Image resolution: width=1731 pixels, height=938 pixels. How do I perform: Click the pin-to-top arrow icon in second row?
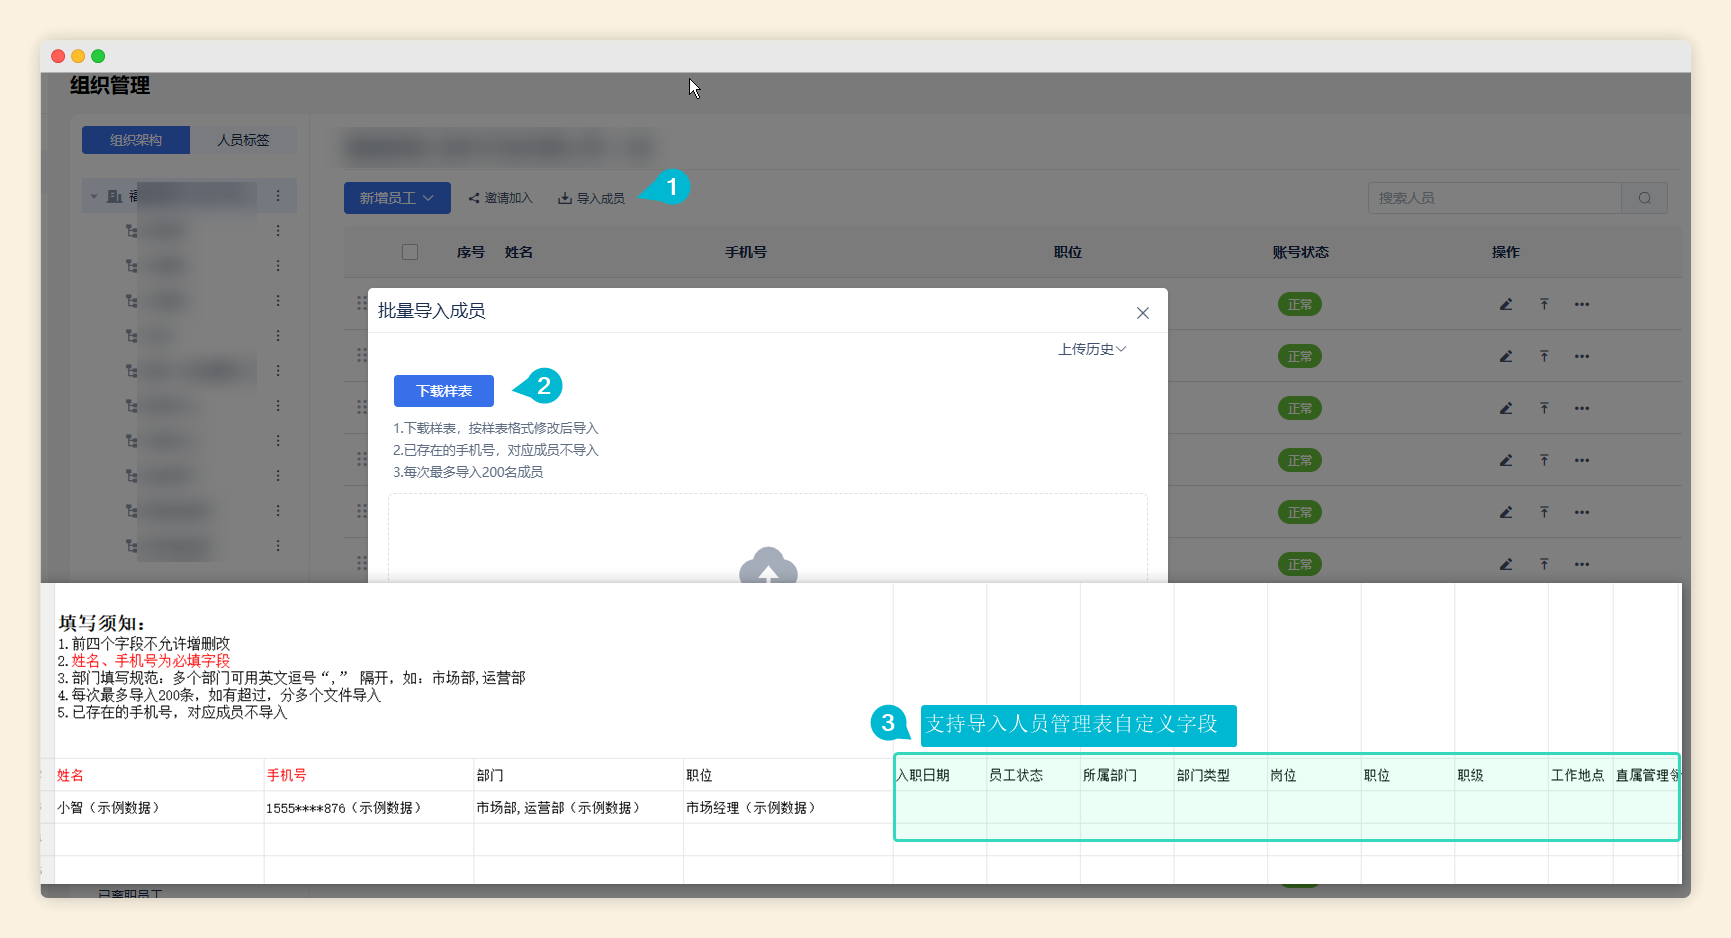point(1544,356)
